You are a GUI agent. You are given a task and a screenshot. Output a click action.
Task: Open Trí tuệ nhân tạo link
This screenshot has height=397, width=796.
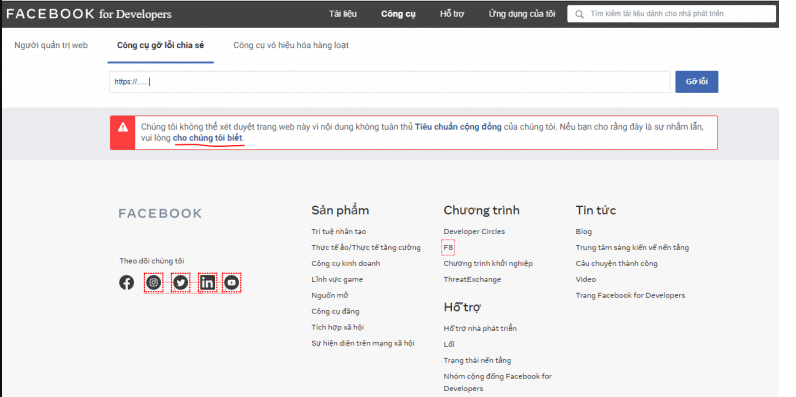pyautogui.click(x=339, y=231)
